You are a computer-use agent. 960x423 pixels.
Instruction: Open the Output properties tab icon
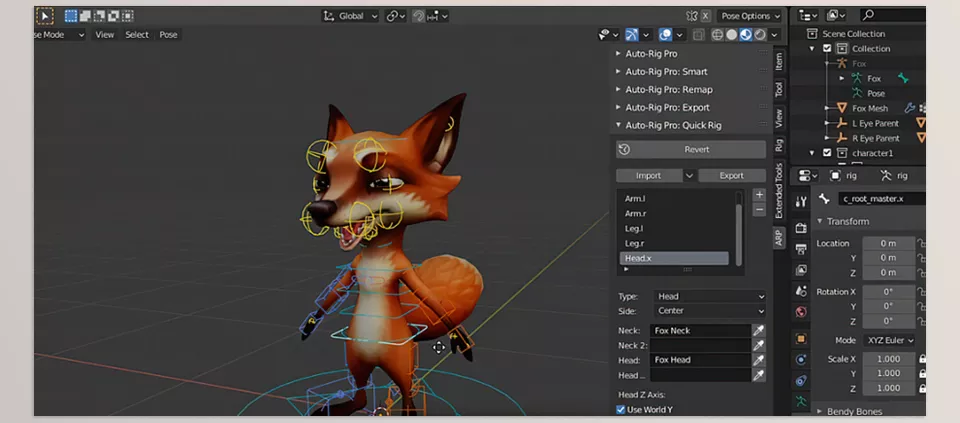tap(801, 249)
